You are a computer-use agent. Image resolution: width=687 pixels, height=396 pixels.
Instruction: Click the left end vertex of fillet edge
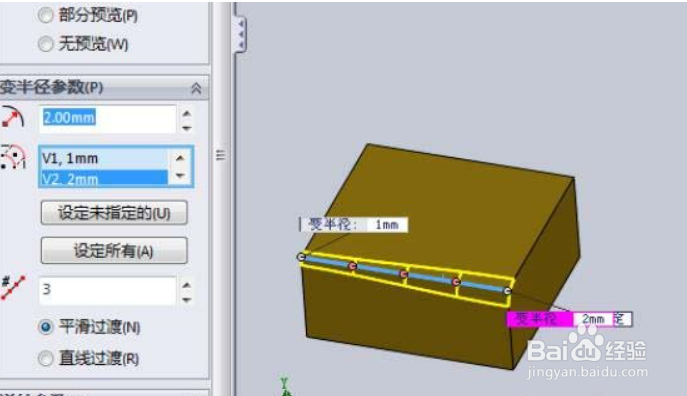coord(301,257)
